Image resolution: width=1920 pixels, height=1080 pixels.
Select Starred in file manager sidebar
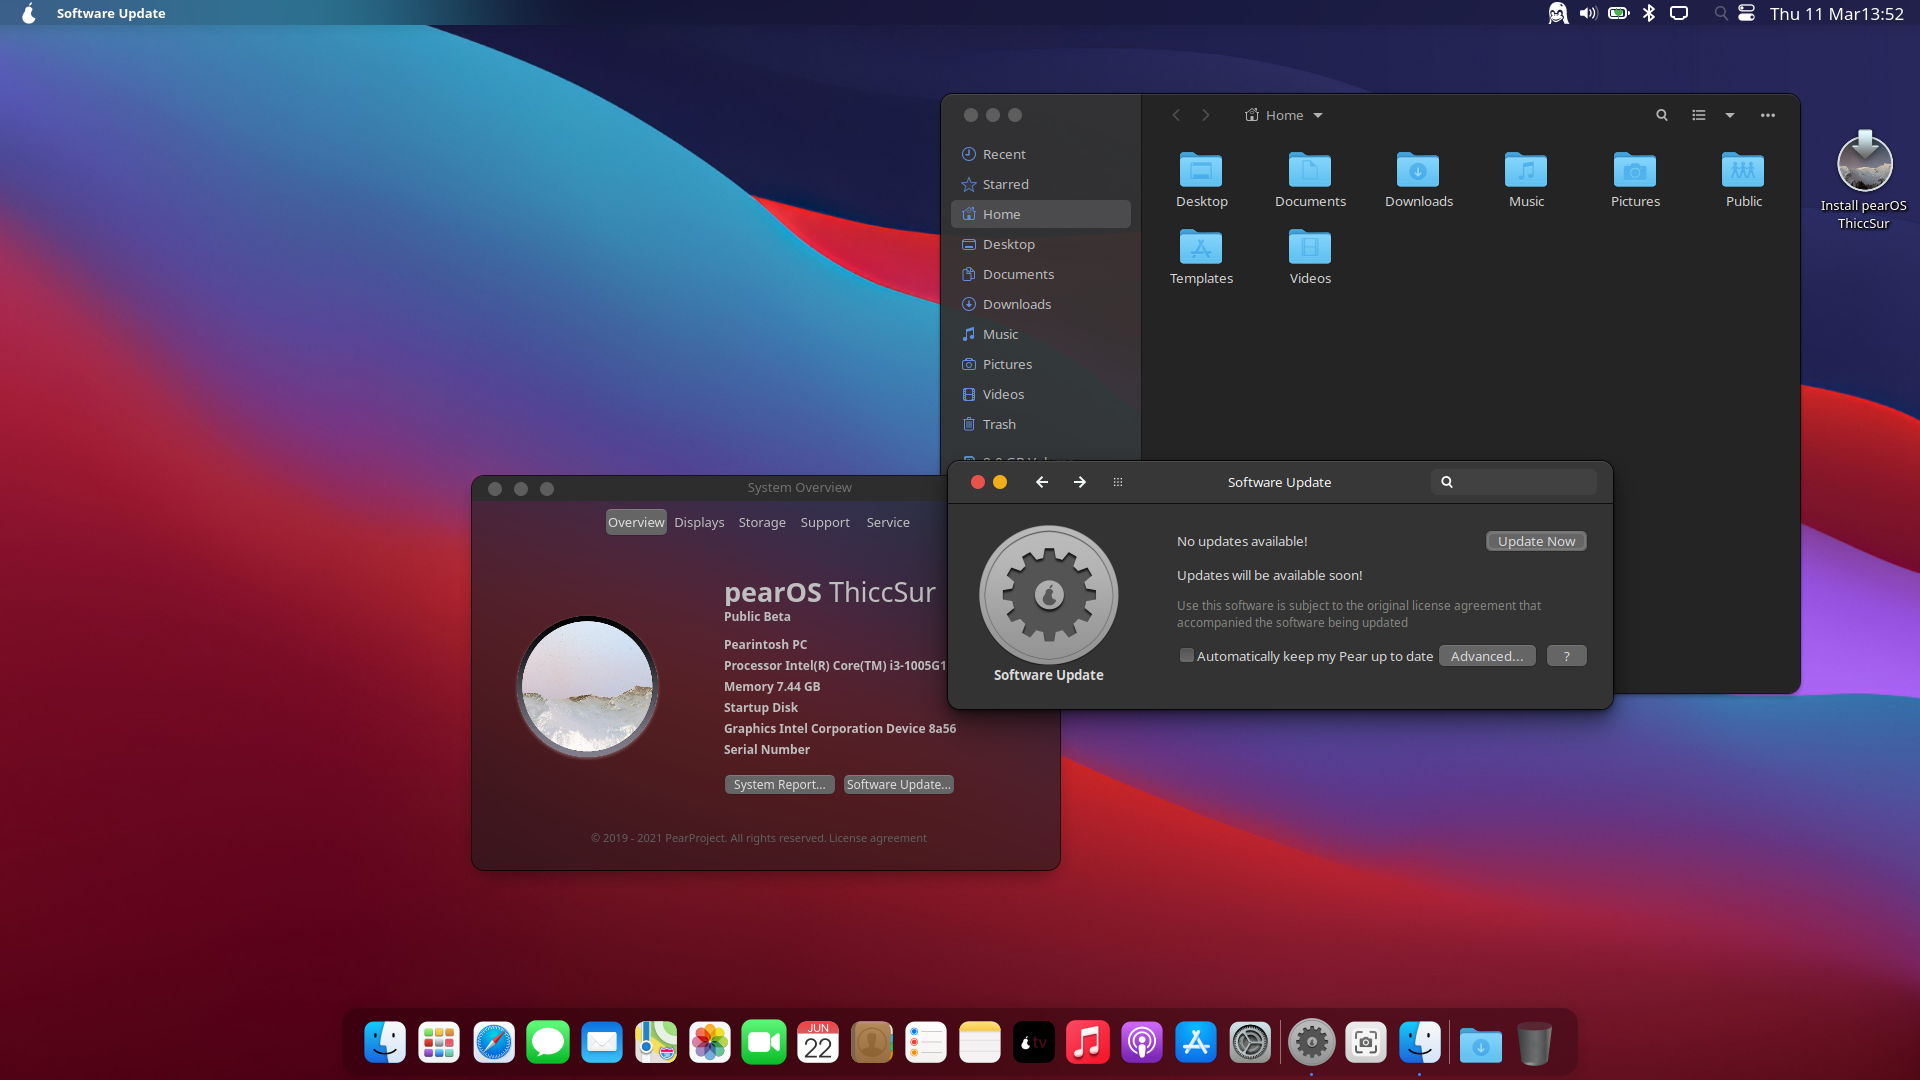coord(1041,184)
